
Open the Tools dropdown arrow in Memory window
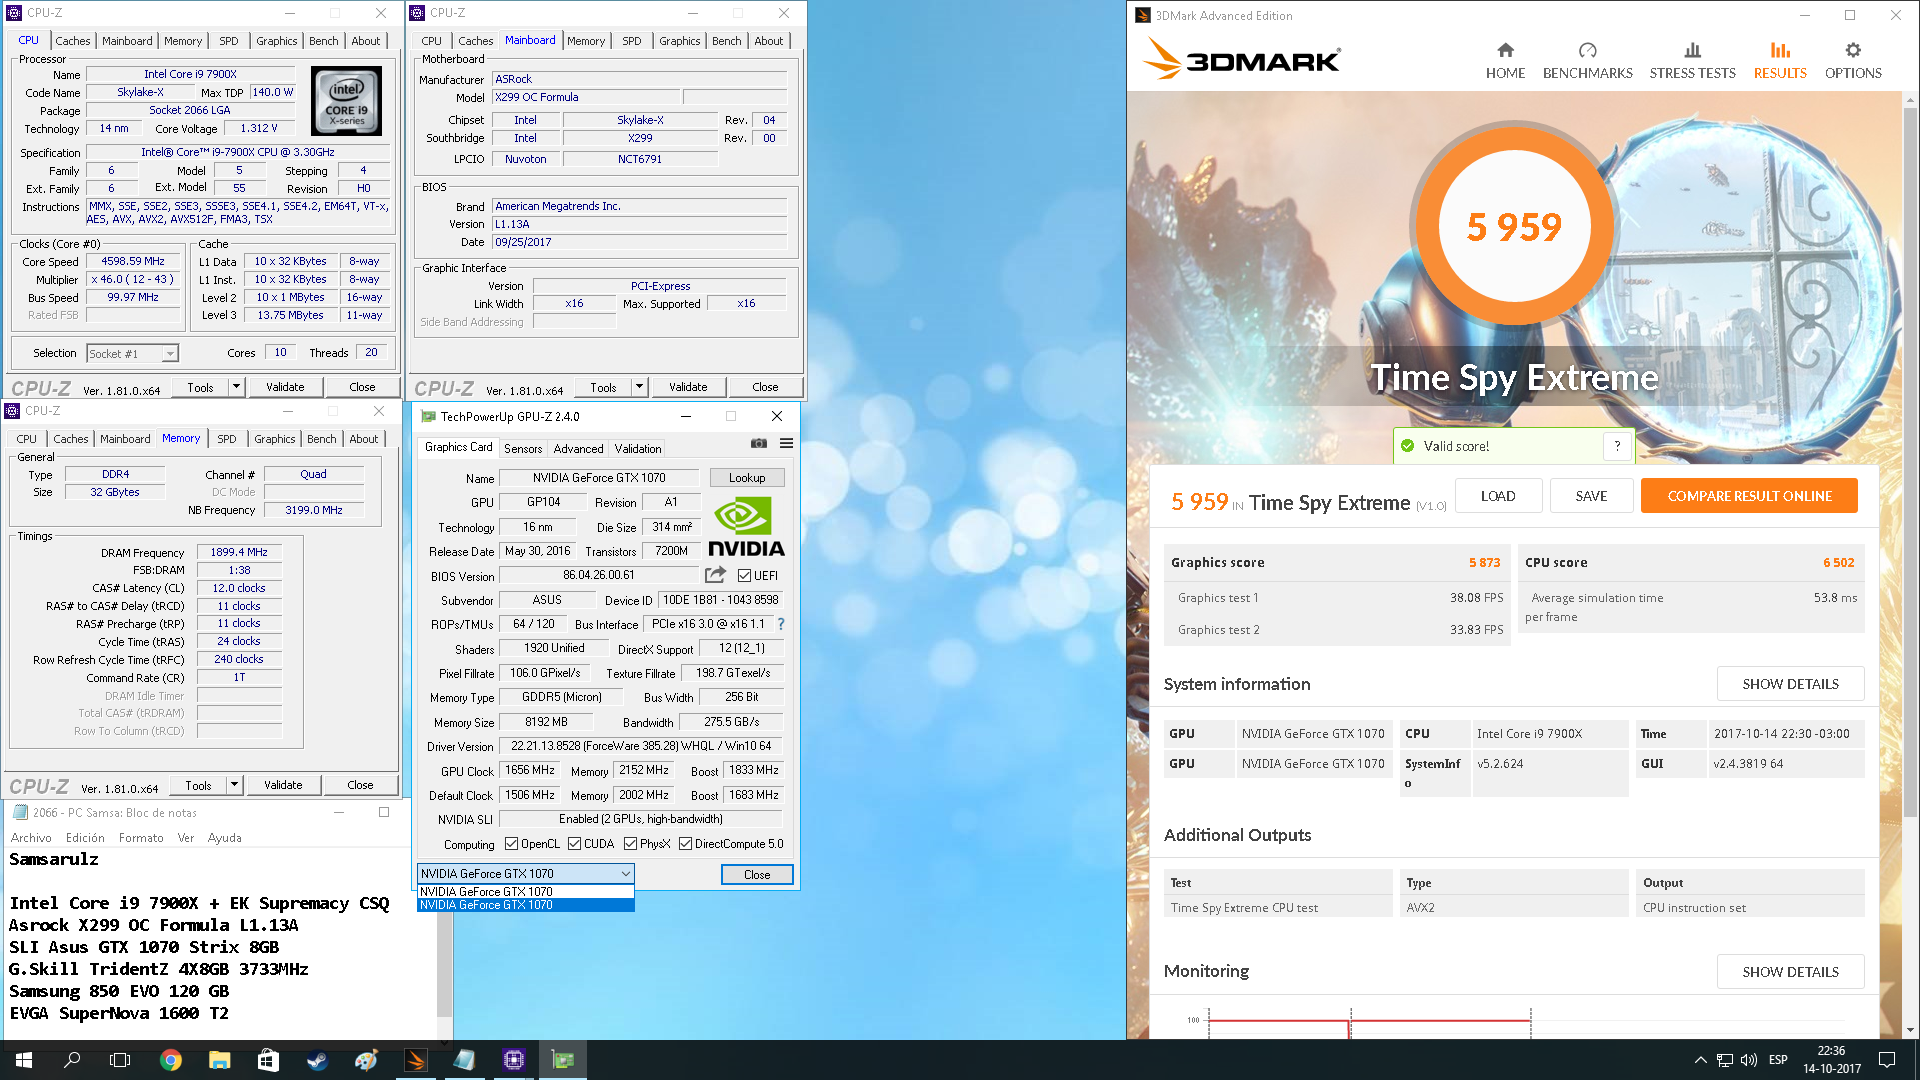(234, 785)
